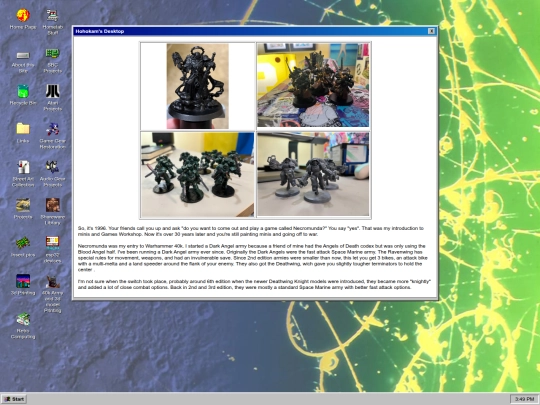Open the esp32 devices icon
Image resolution: width=540 pixels, height=405 pixels.
tap(52, 249)
